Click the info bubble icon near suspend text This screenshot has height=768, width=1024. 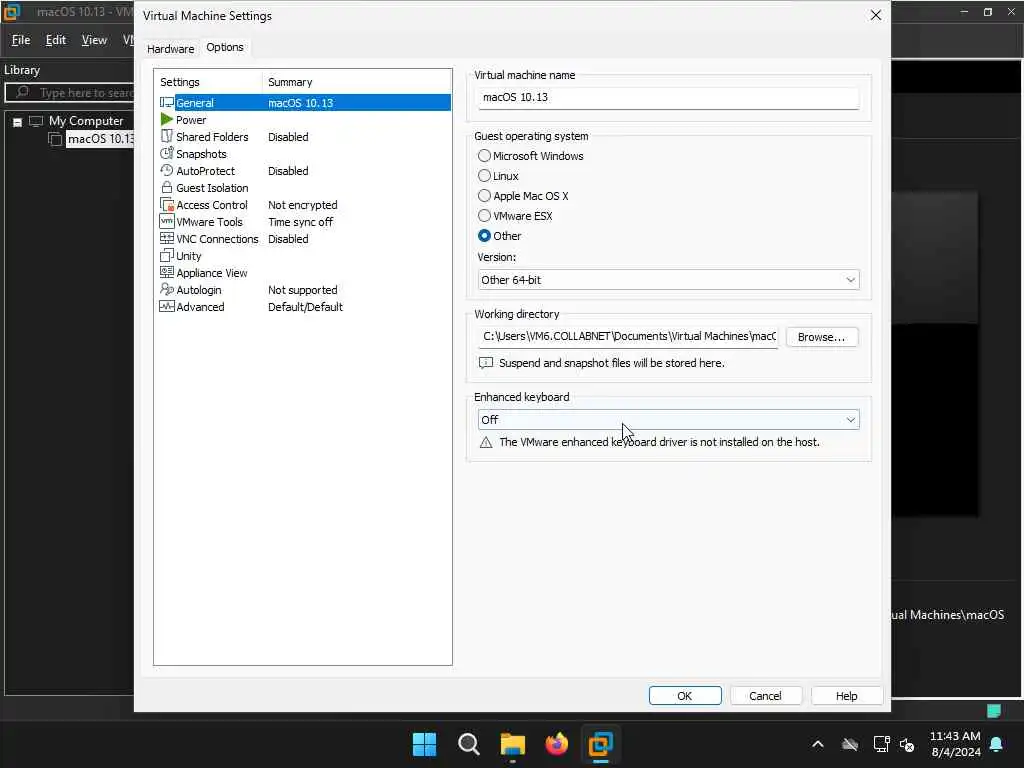[486, 363]
